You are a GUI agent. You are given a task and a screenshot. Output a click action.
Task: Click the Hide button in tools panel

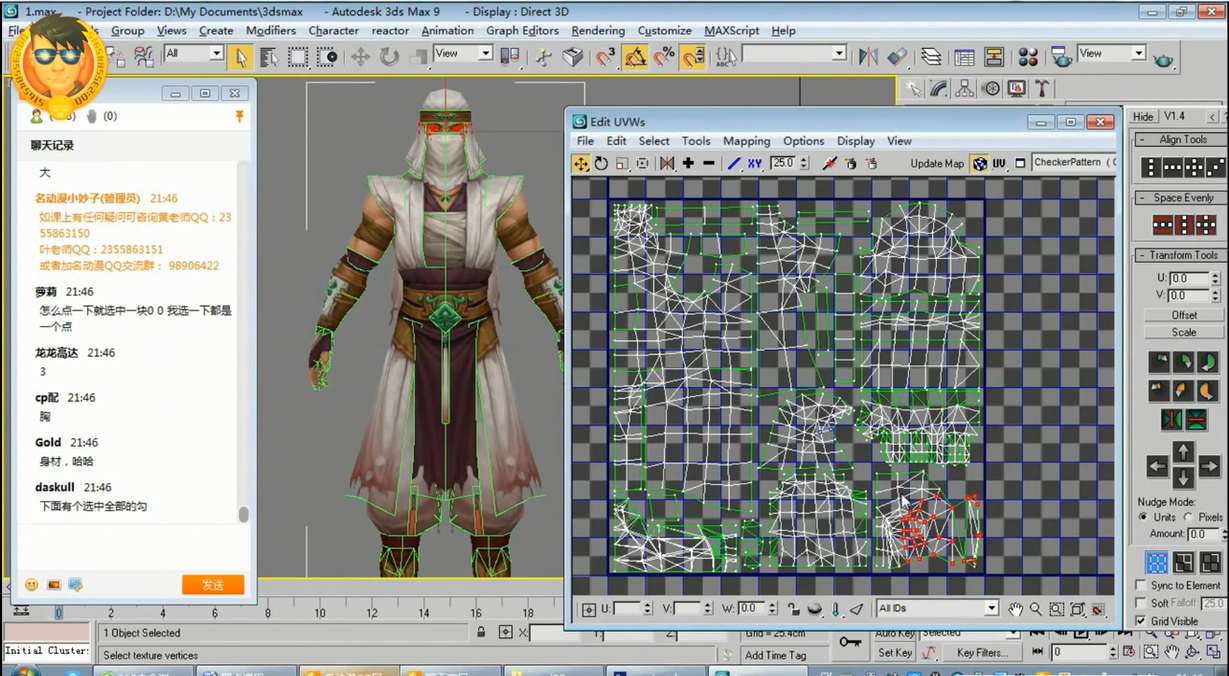pyautogui.click(x=1143, y=117)
